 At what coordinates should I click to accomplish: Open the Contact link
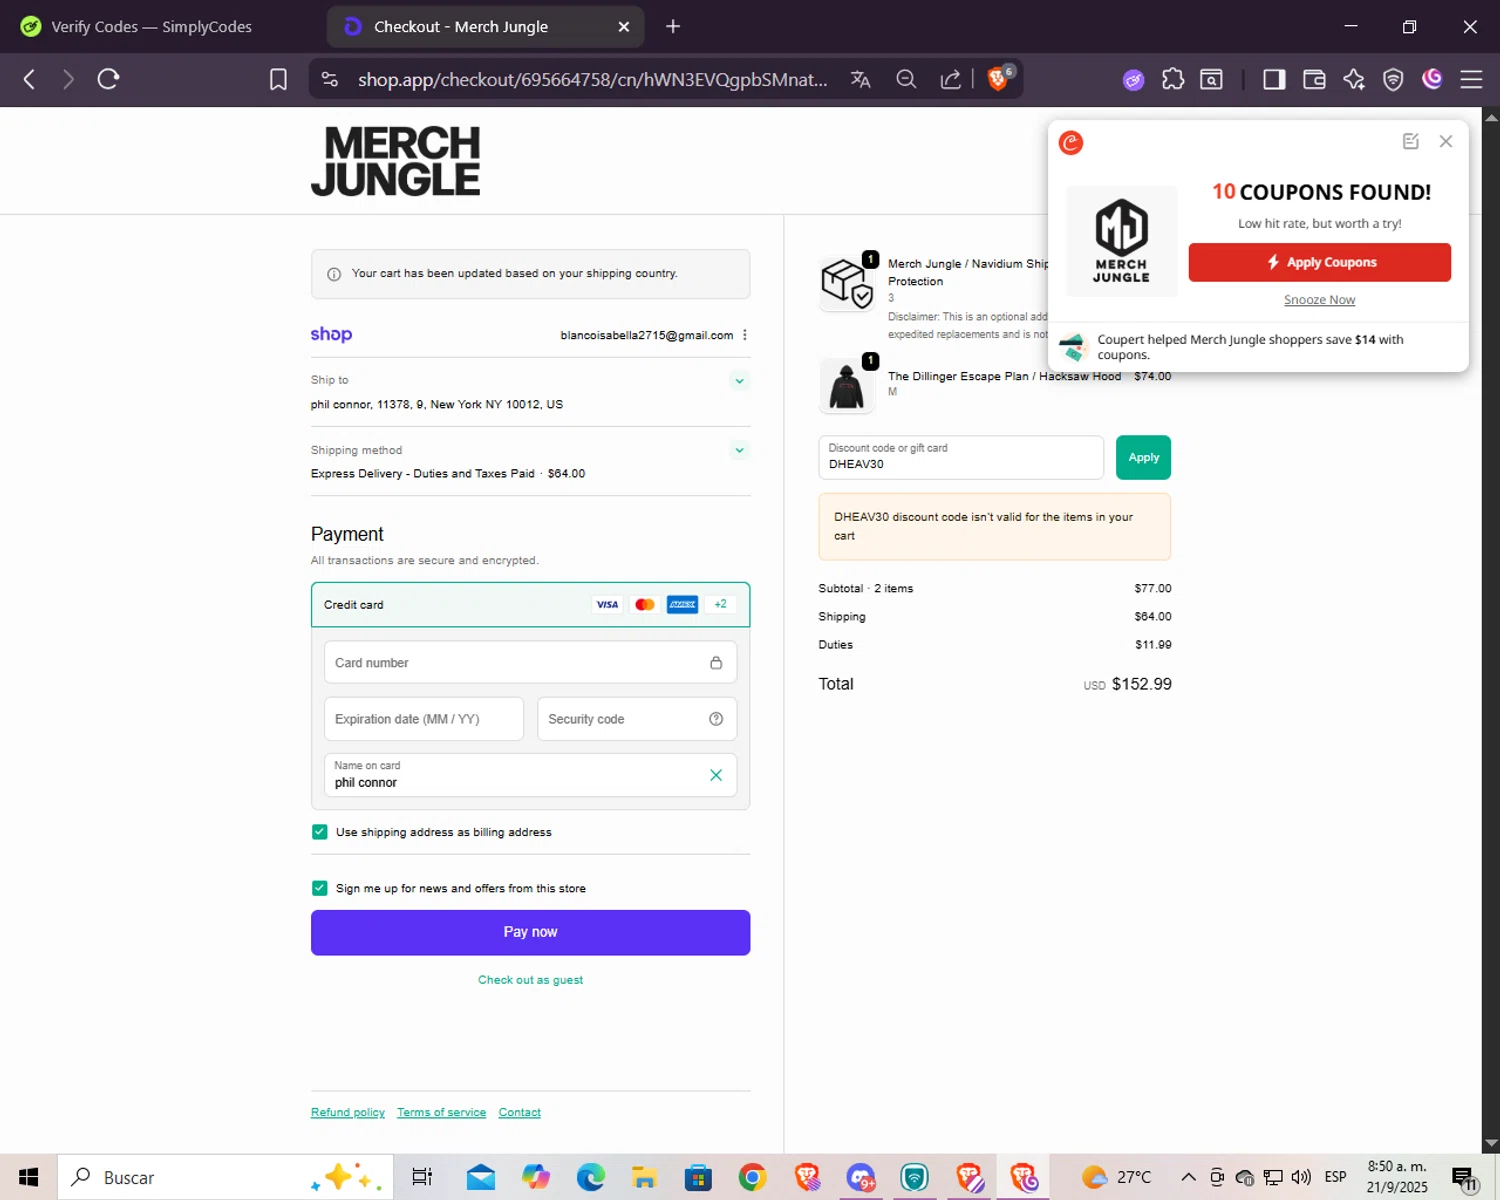click(520, 1112)
